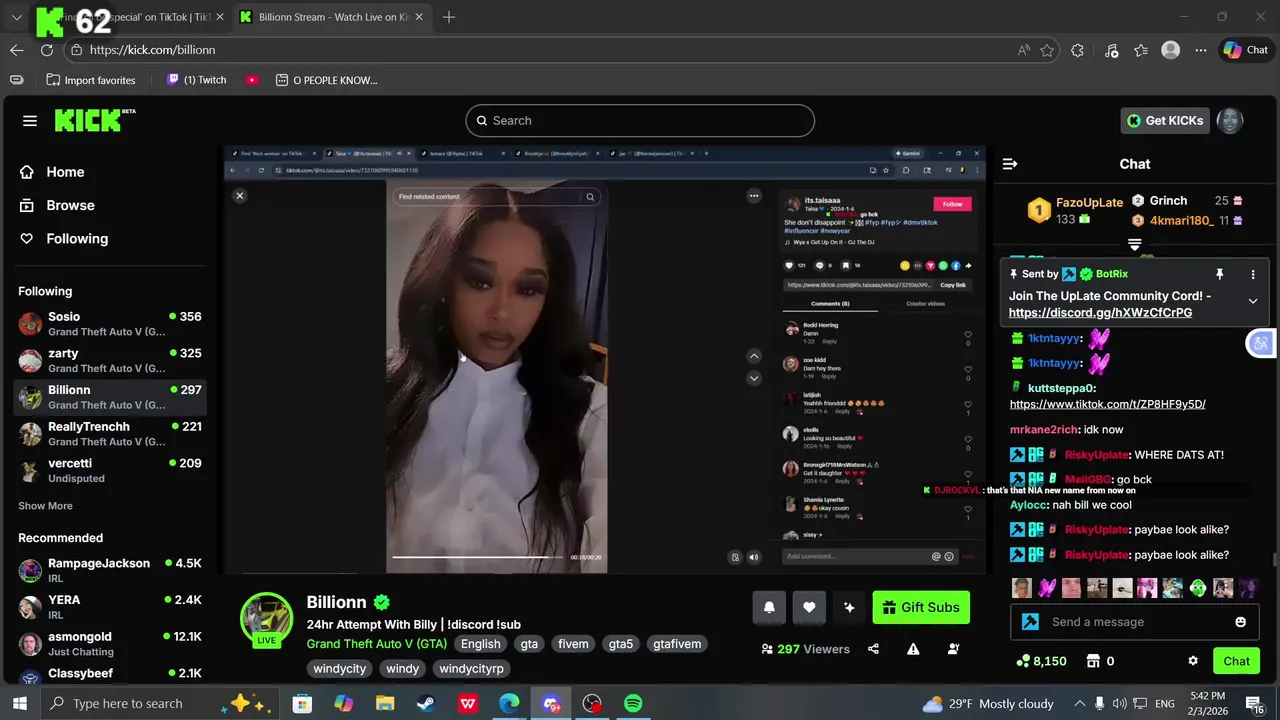
Task: Expand the Show More following list
Action: (45, 506)
